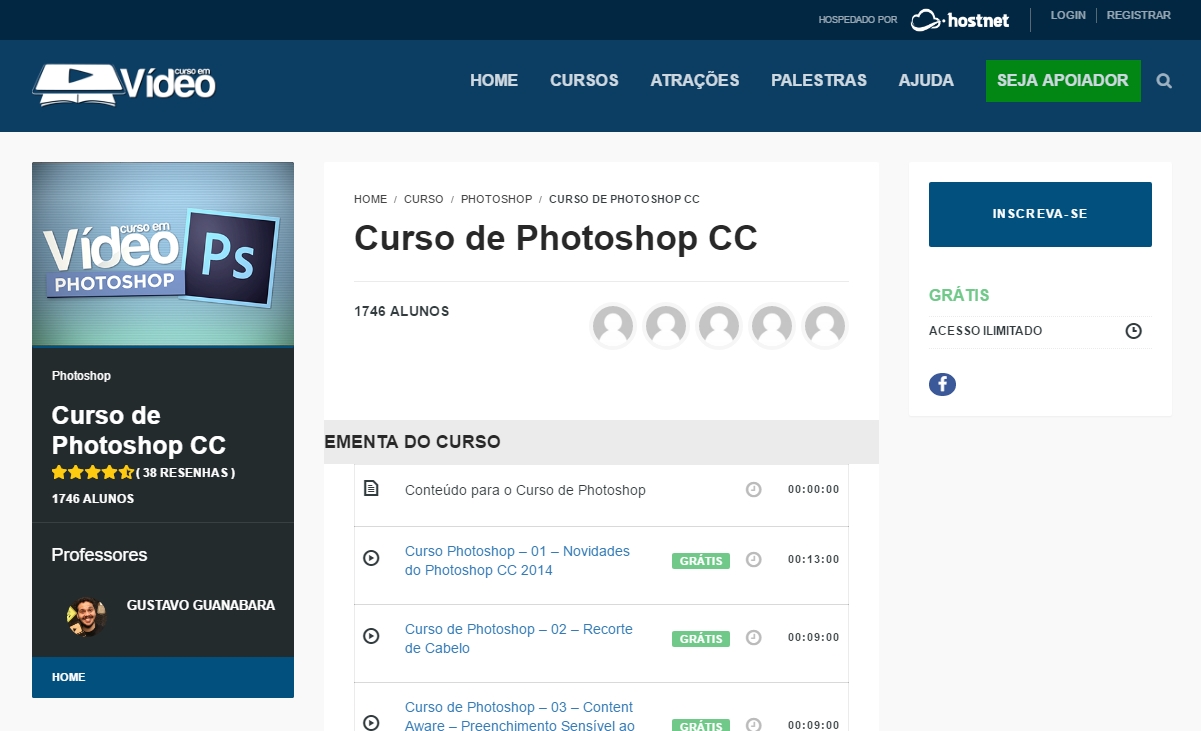The width and height of the screenshot is (1201, 731).
Task: Click 'Conteúdo para o Curso de Photoshop' text
Action: point(525,491)
